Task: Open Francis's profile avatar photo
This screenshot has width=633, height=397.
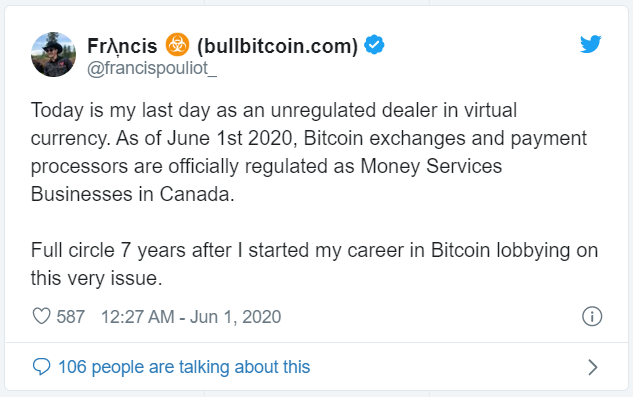Action: [x=53, y=55]
